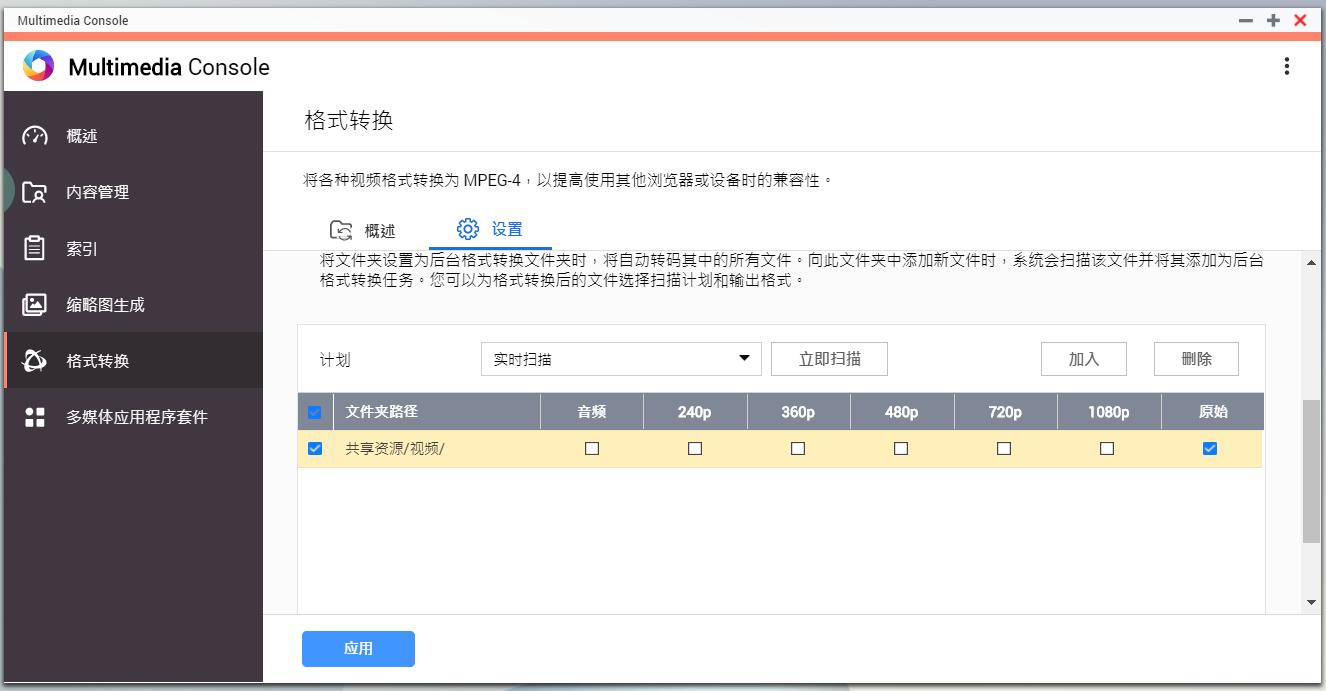Toggle the select-all checkbox in table header
Screen dimensions: 1326x691
[313, 411]
